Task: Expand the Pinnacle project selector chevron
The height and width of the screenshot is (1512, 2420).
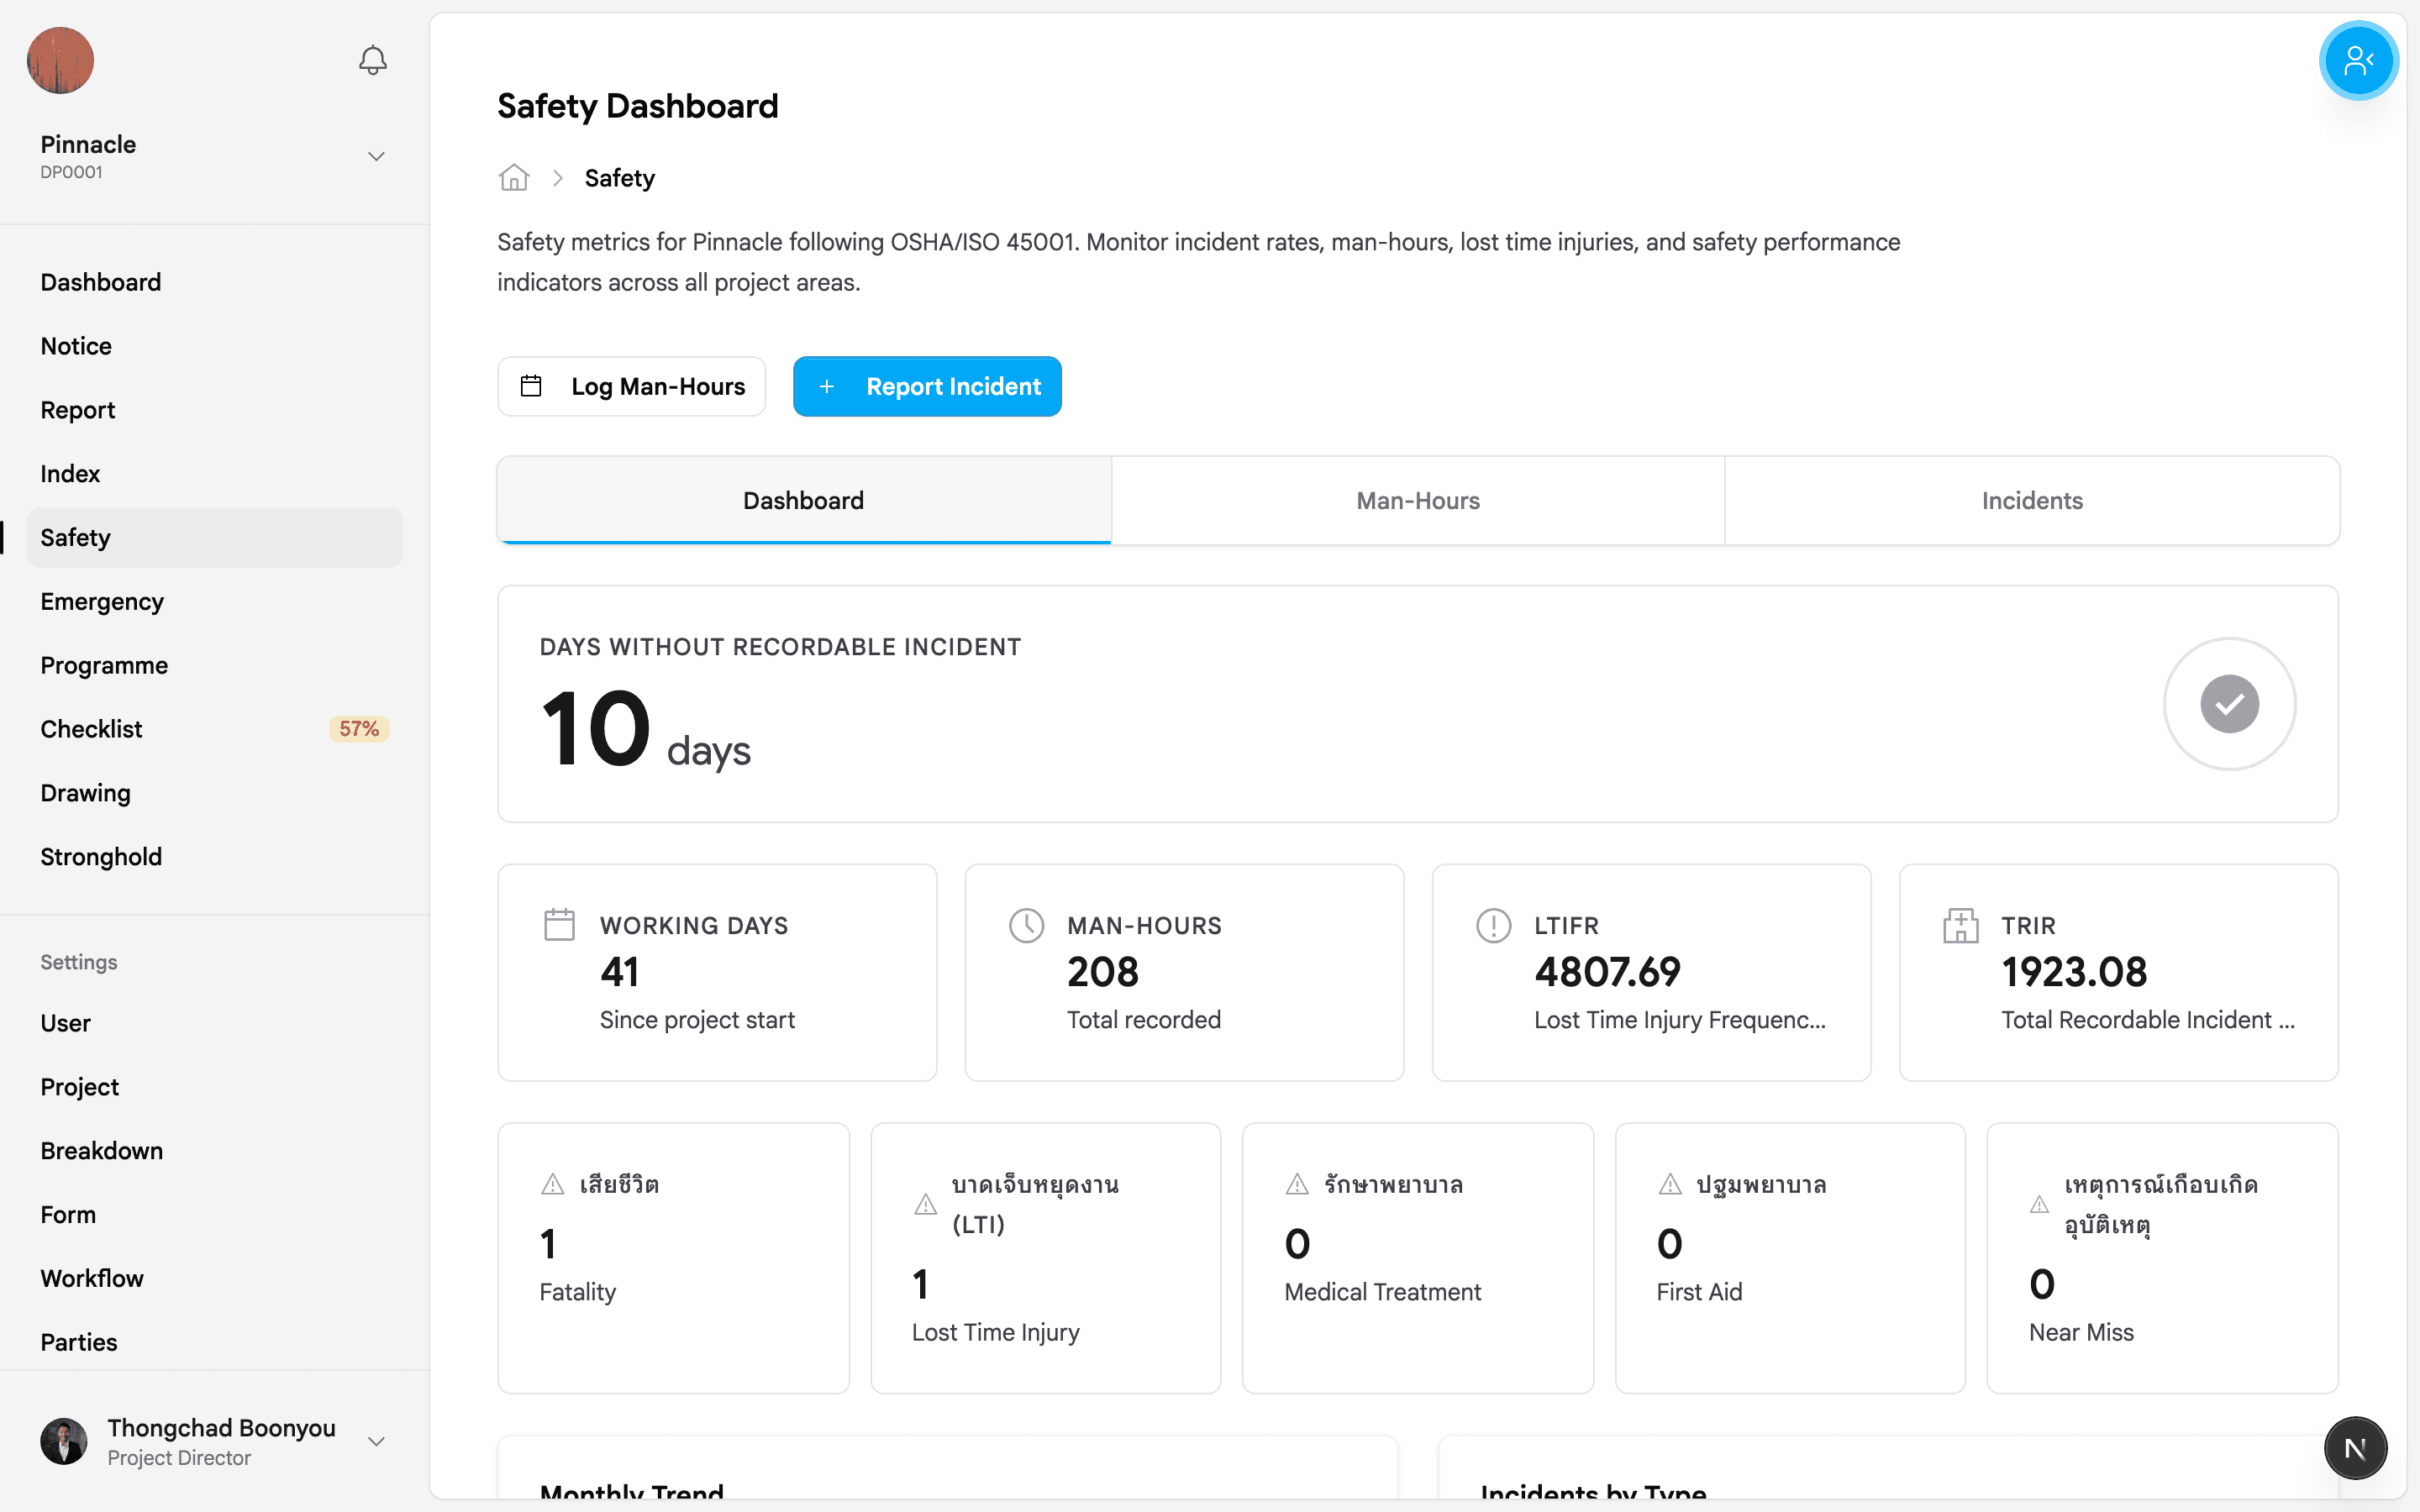Action: click(x=376, y=156)
